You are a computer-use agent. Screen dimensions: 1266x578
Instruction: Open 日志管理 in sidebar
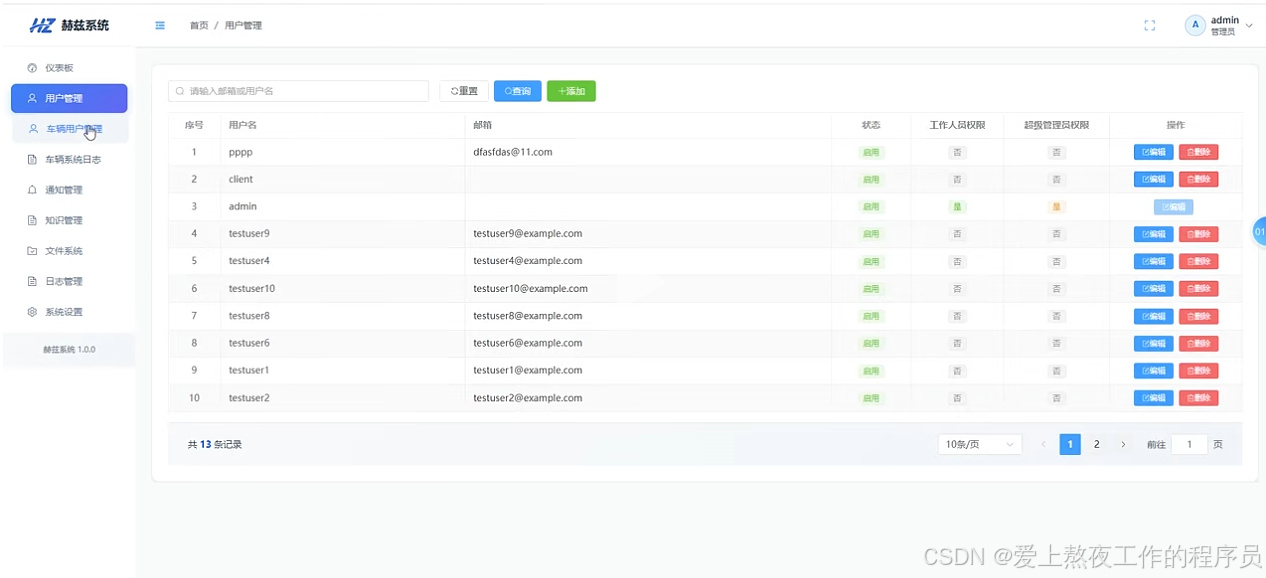pyautogui.click(x=69, y=281)
